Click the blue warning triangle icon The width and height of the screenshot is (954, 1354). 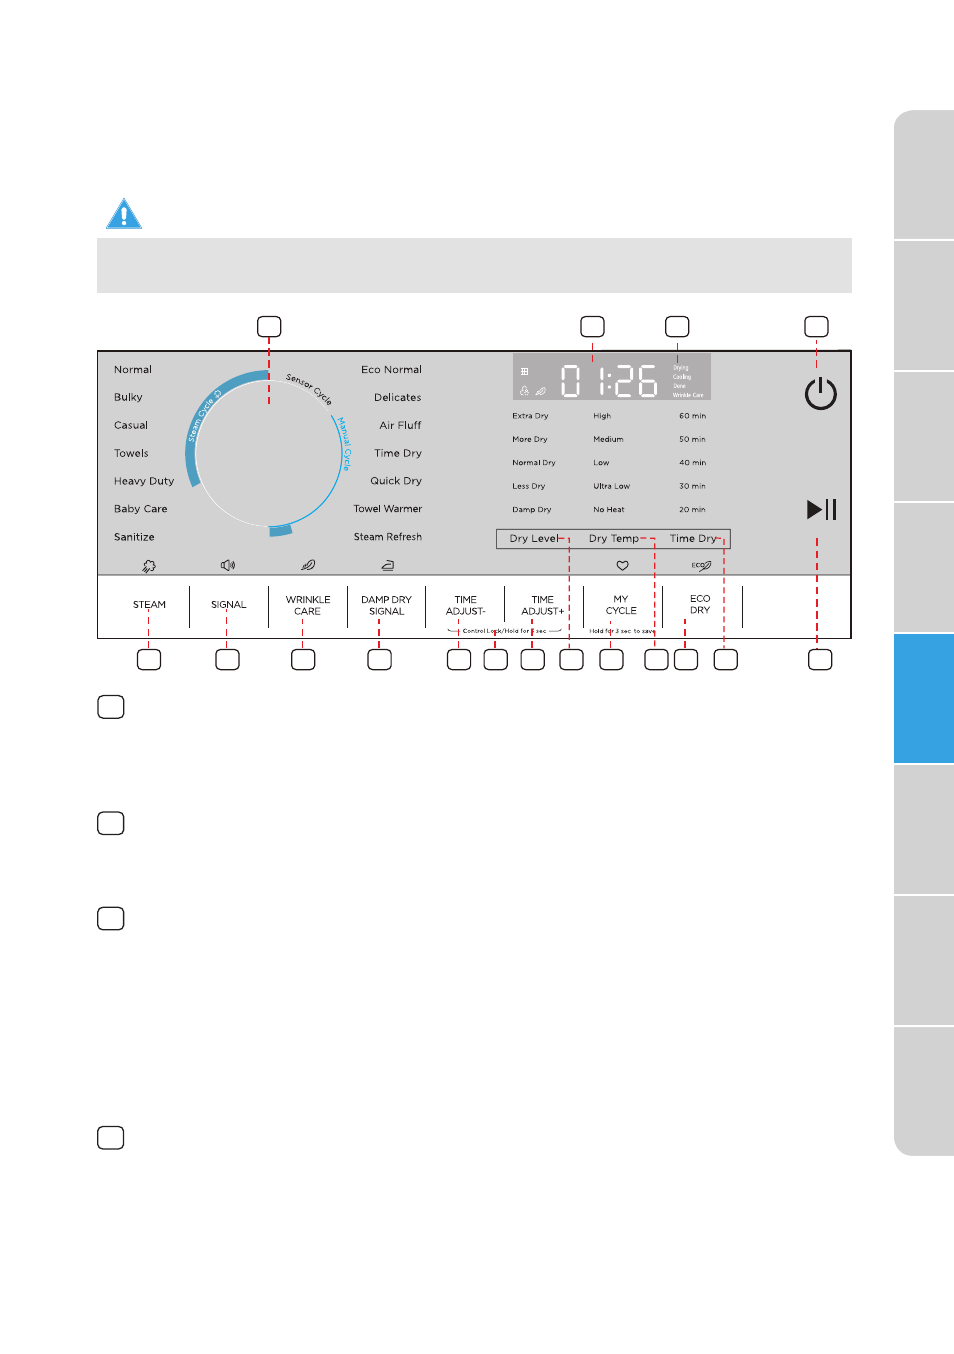tap(124, 214)
